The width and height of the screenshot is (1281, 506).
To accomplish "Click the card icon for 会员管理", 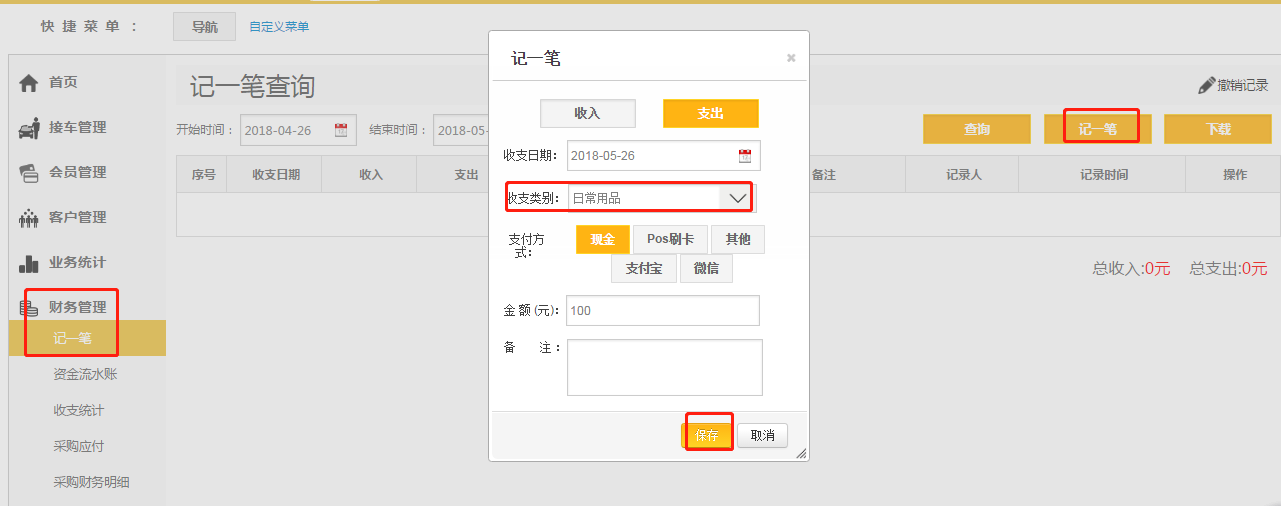I will pyautogui.click(x=29, y=173).
